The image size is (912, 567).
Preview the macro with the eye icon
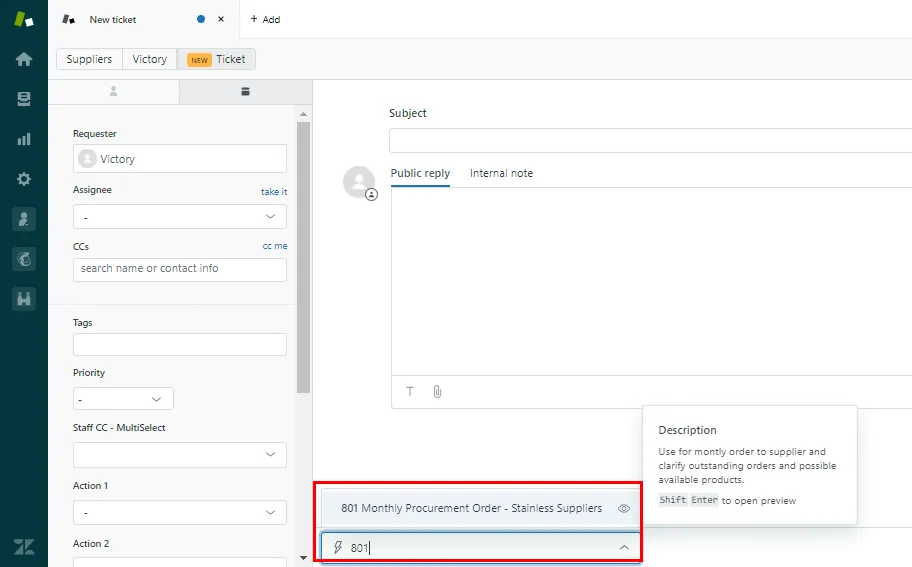(x=624, y=508)
